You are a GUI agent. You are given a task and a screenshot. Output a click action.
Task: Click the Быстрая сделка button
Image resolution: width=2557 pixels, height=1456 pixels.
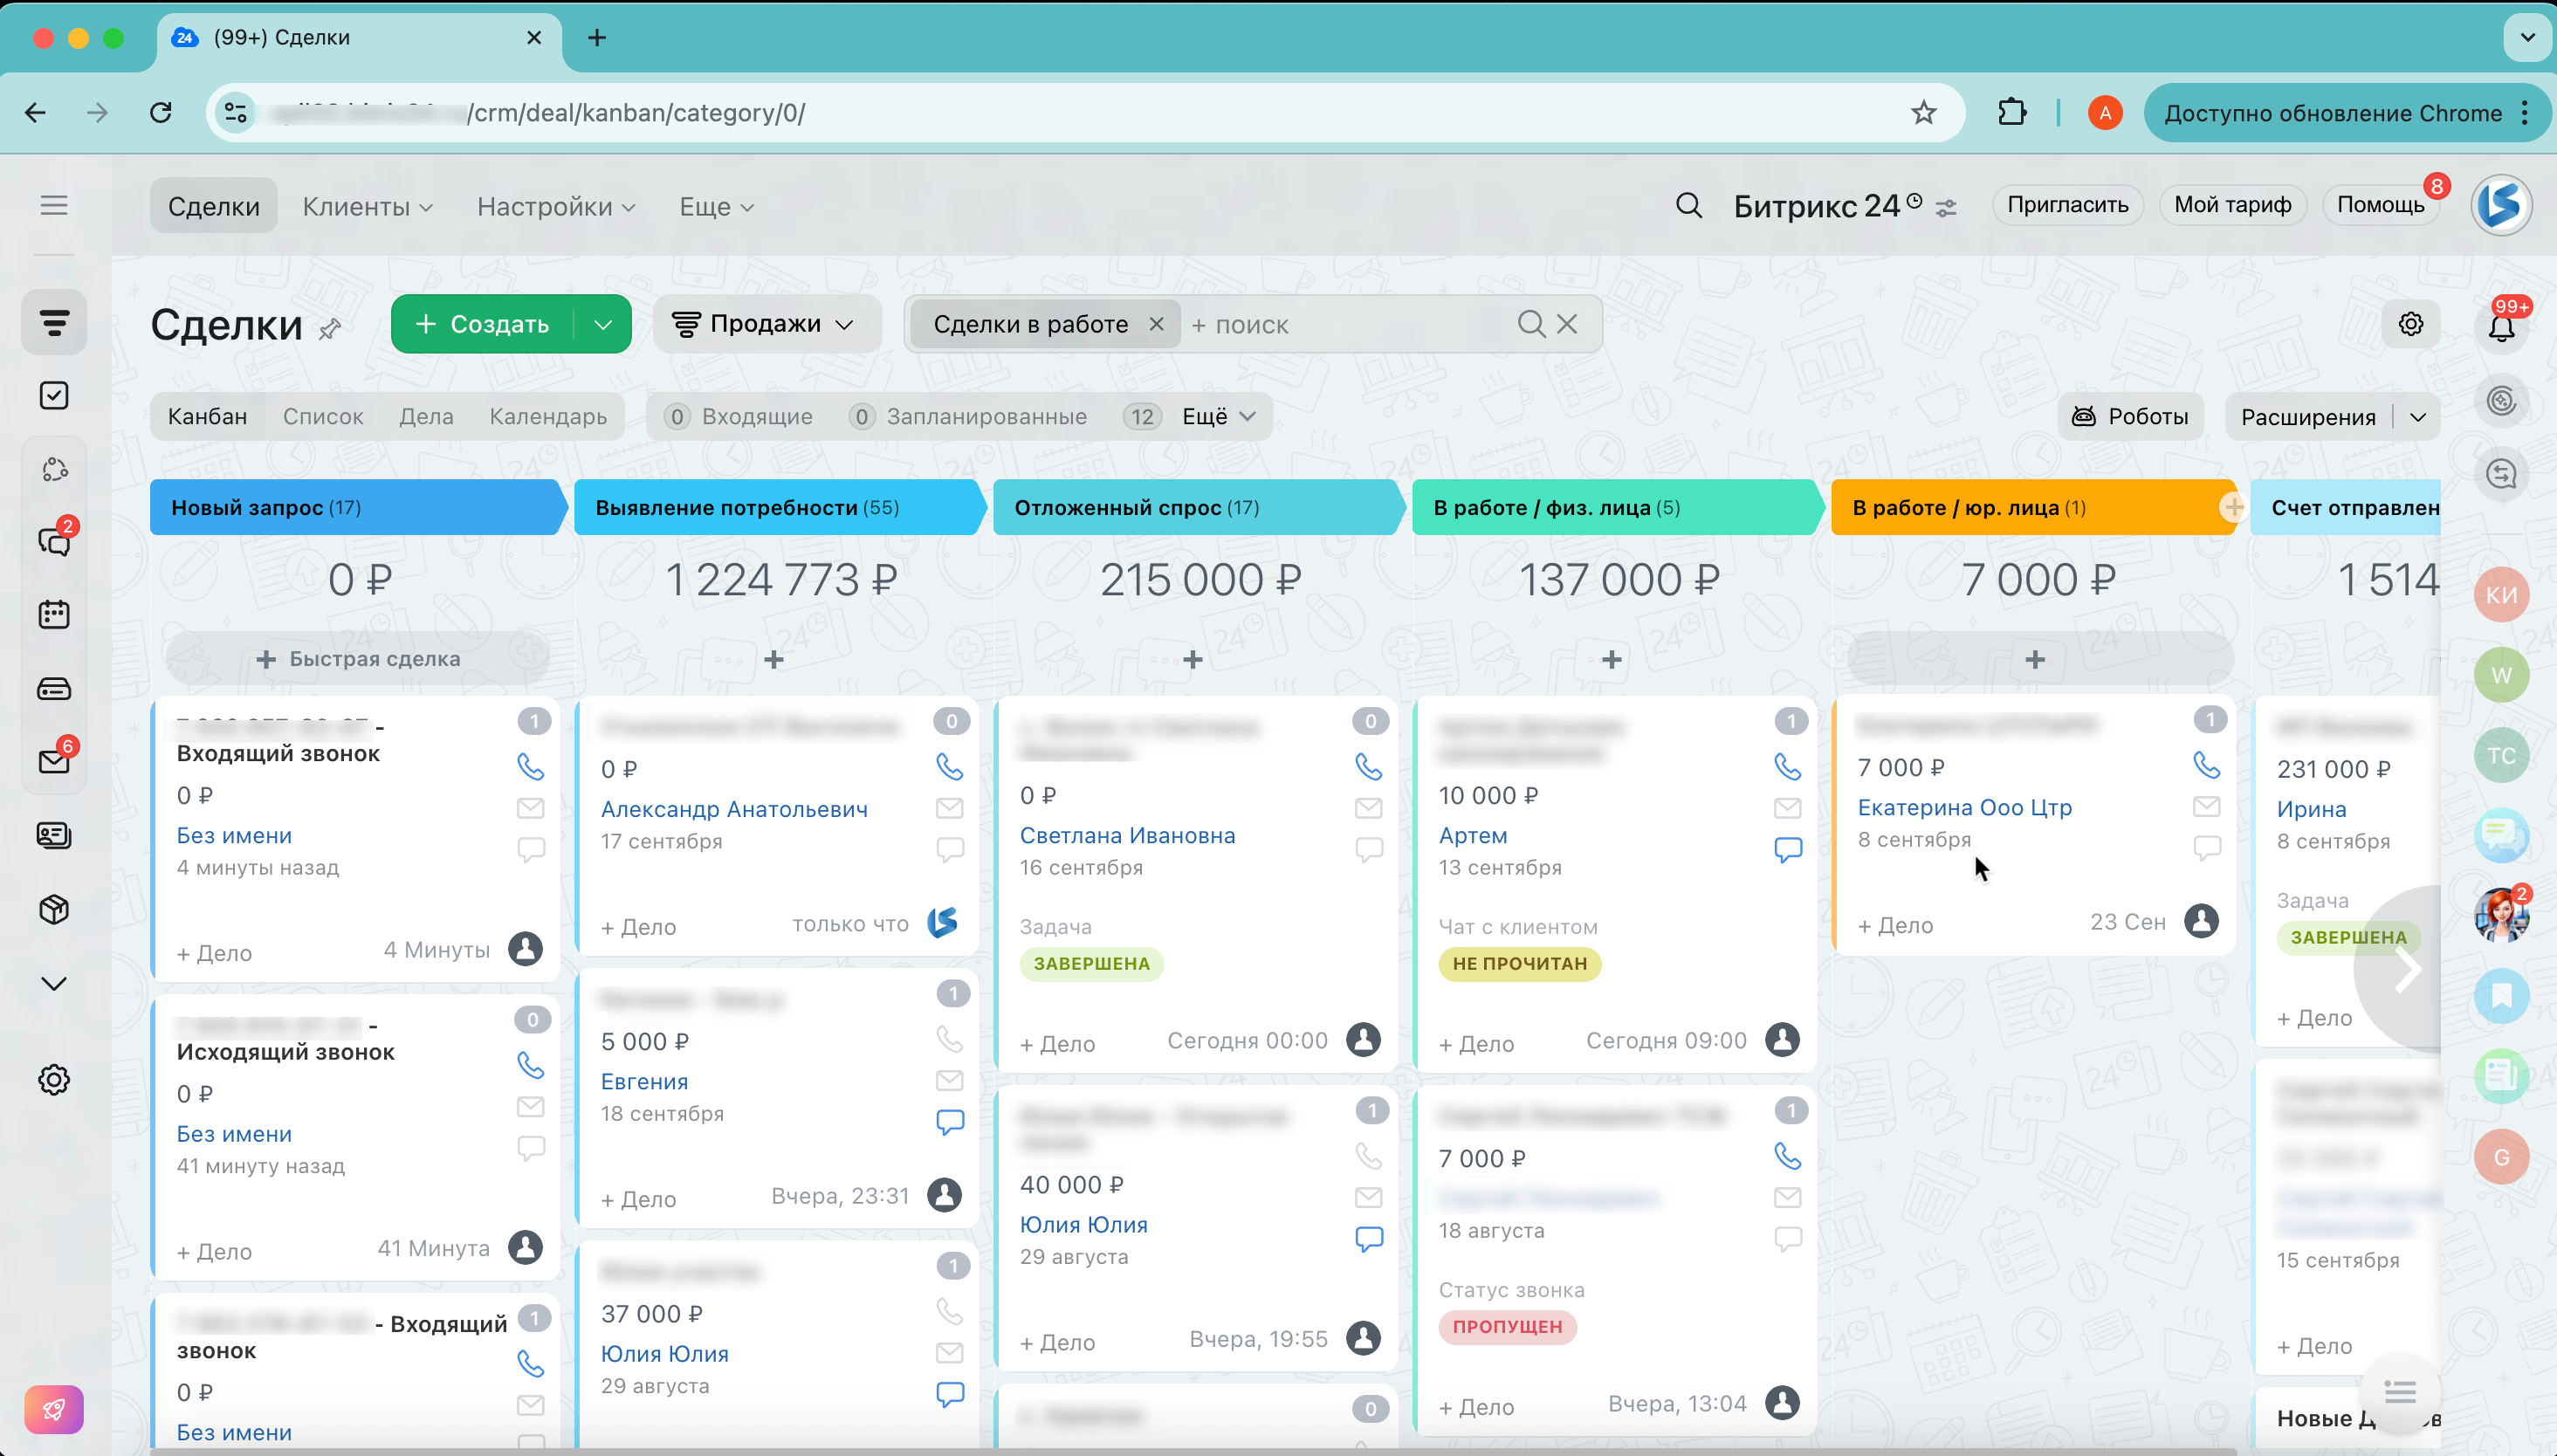358,658
